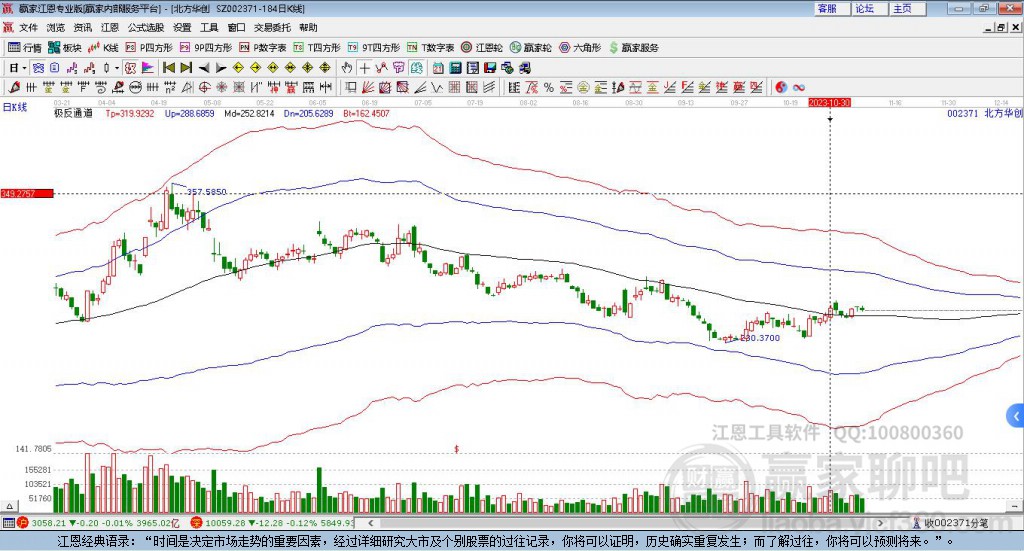Open the P数字表 number table
1024x551 pixels.
263,48
